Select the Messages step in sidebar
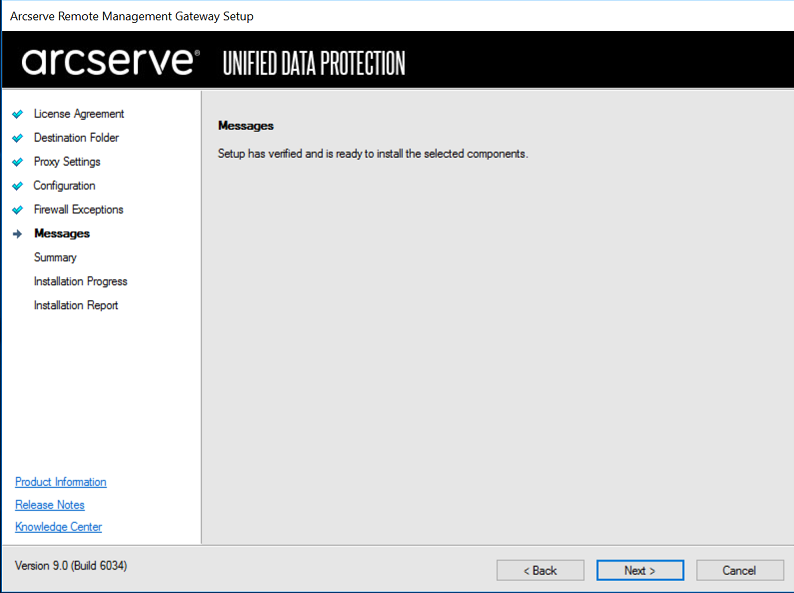 click(62, 233)
